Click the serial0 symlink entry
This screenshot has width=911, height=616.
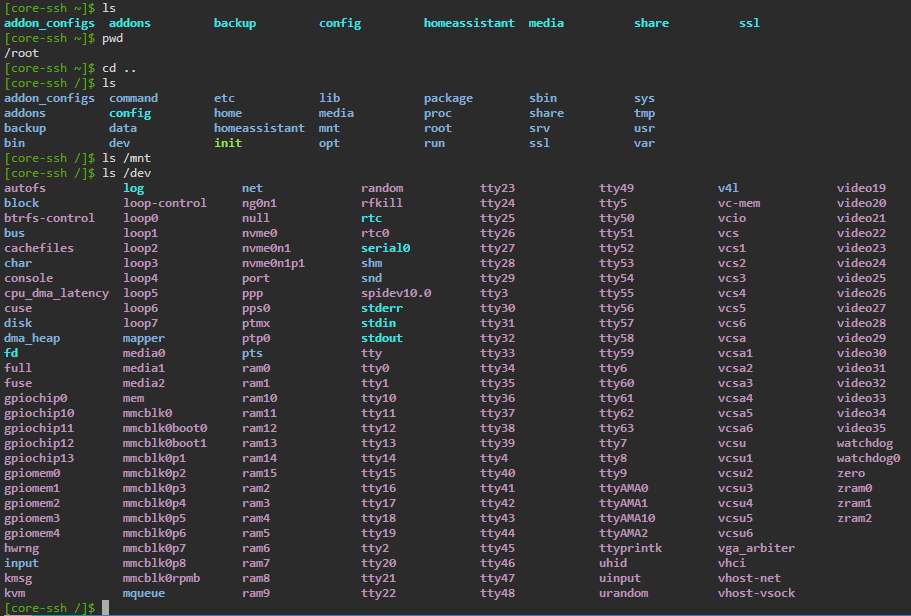386,248
